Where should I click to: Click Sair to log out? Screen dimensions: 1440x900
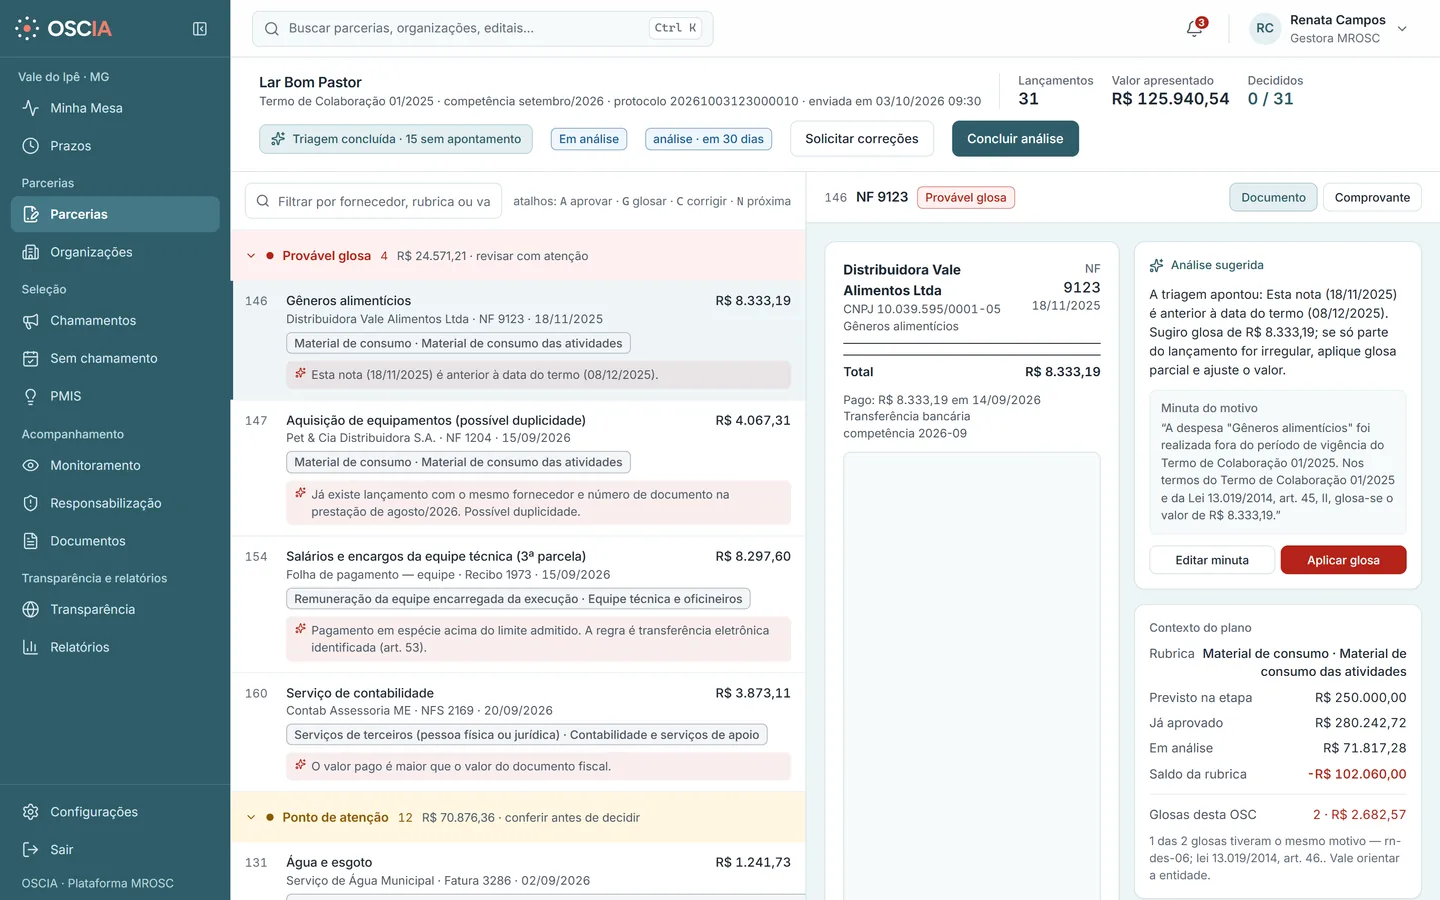tap(115, 850)
